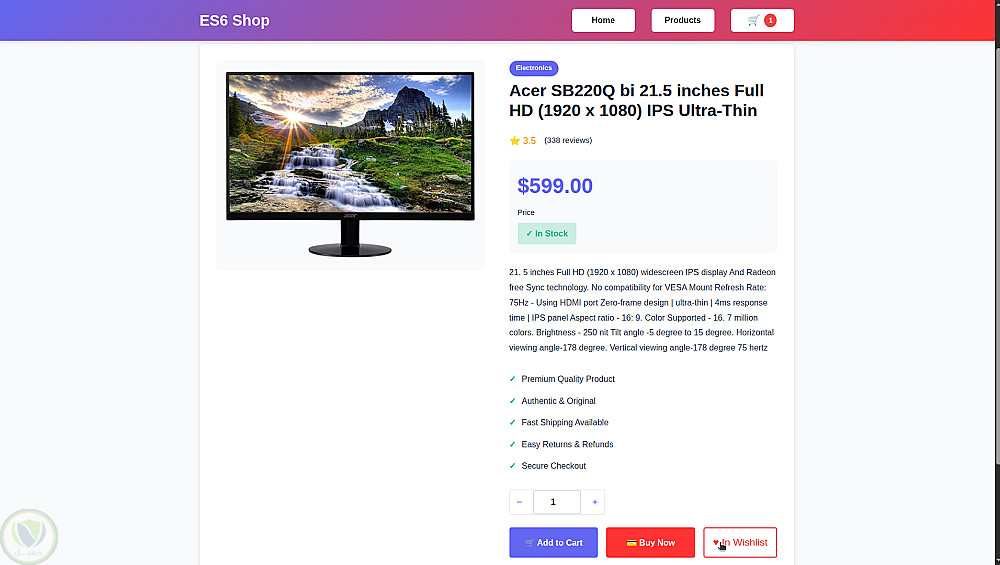1000x565 pixels.
Task: Click the Buy Now button
Action: [651, 543]
